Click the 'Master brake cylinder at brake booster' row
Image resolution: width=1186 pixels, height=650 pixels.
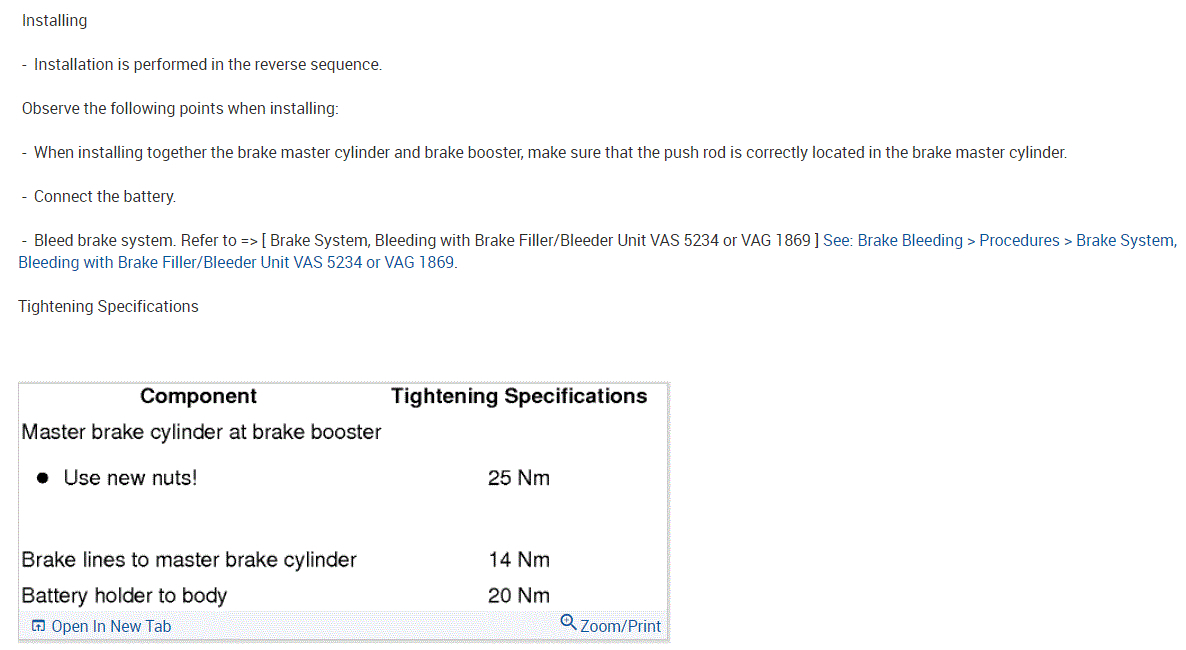(201, 432)
